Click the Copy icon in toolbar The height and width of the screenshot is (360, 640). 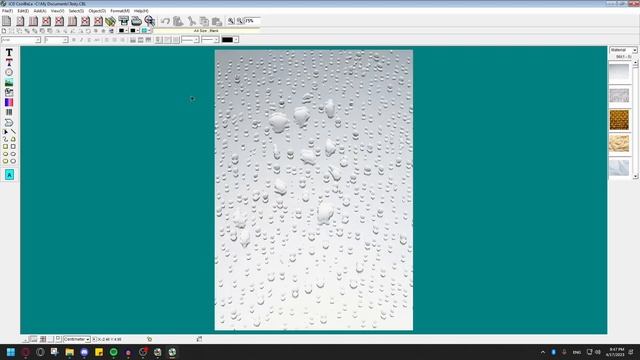pos(204,21)
